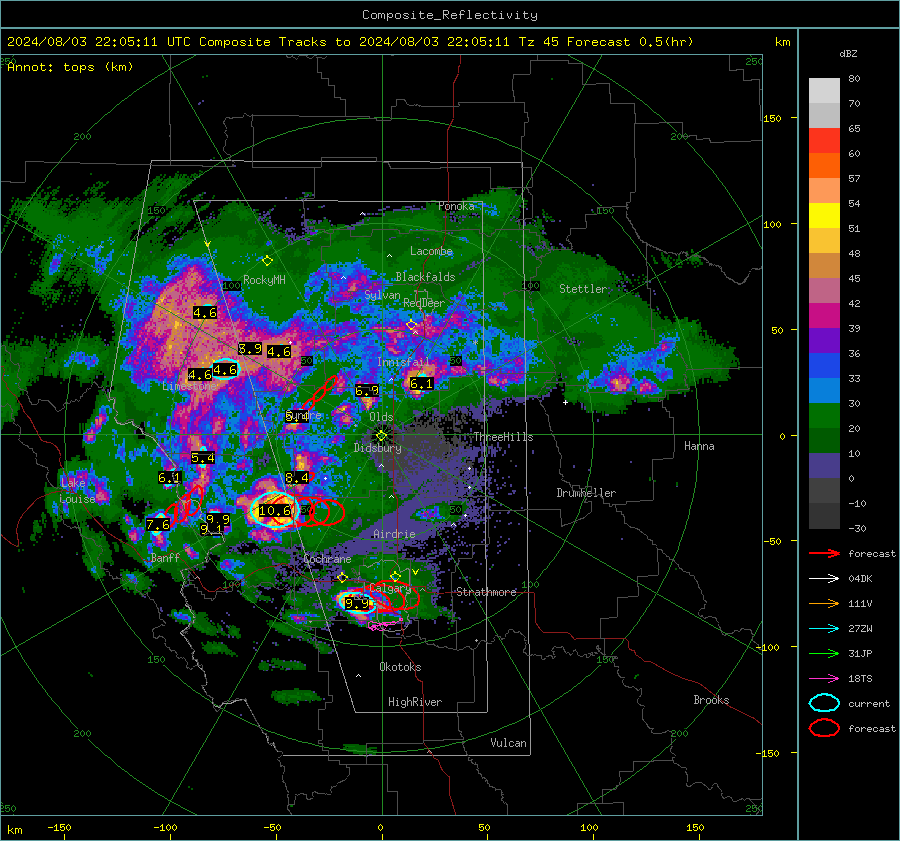This screenshot has width=900, height=841.
Task: Click the HighRiver city label
Action: 415,702
